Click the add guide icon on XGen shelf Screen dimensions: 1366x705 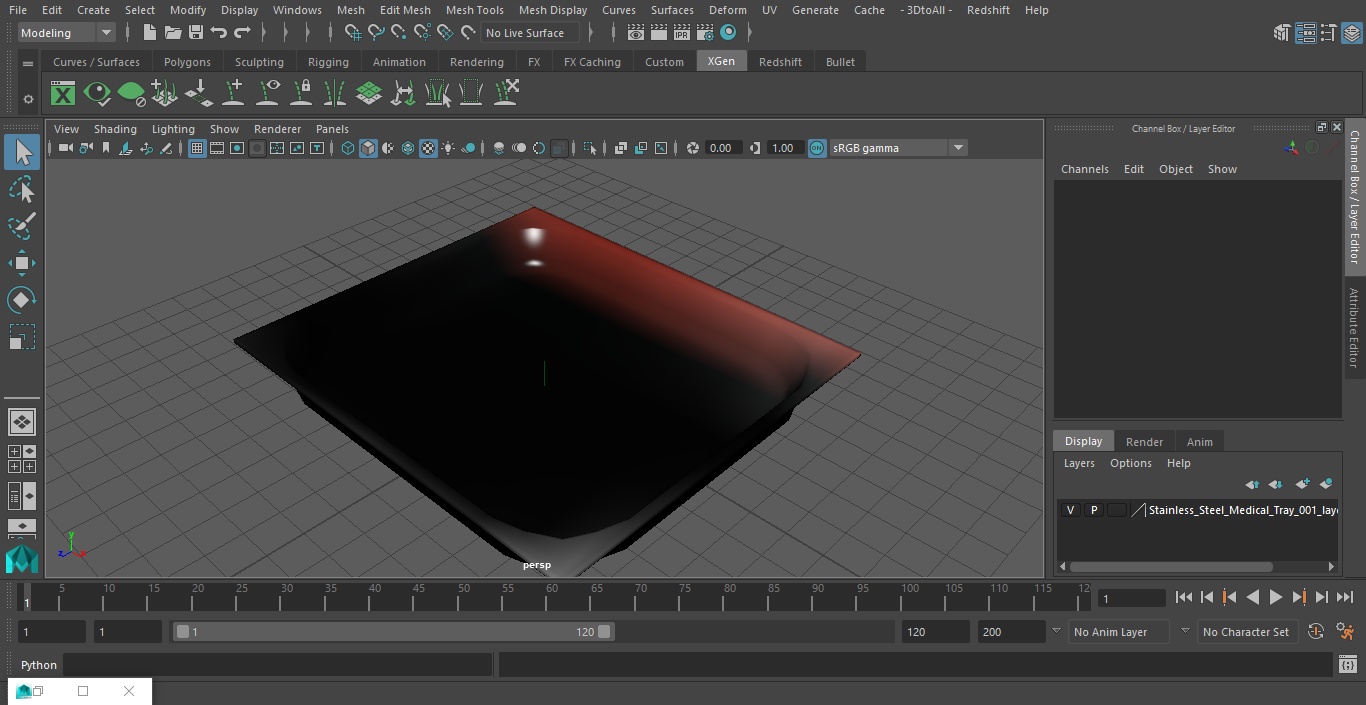pos(233,94)
